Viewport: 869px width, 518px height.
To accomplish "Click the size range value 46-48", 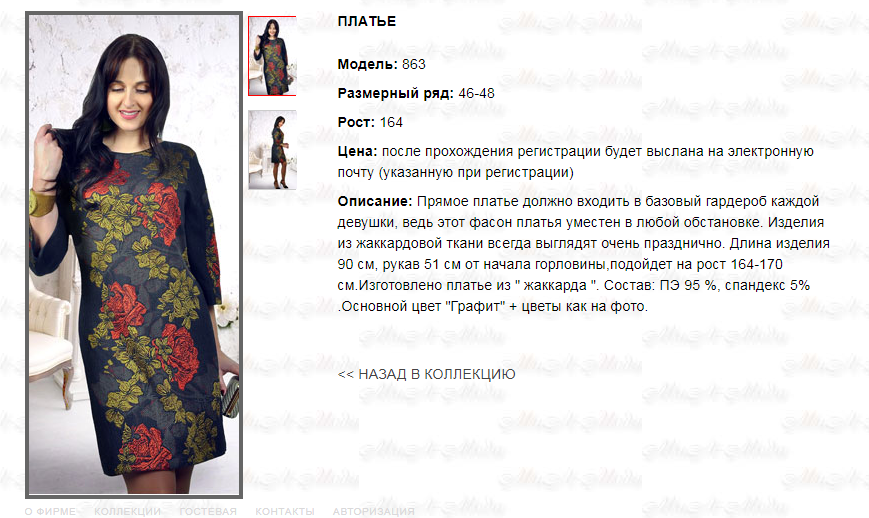I will point(477,93).
